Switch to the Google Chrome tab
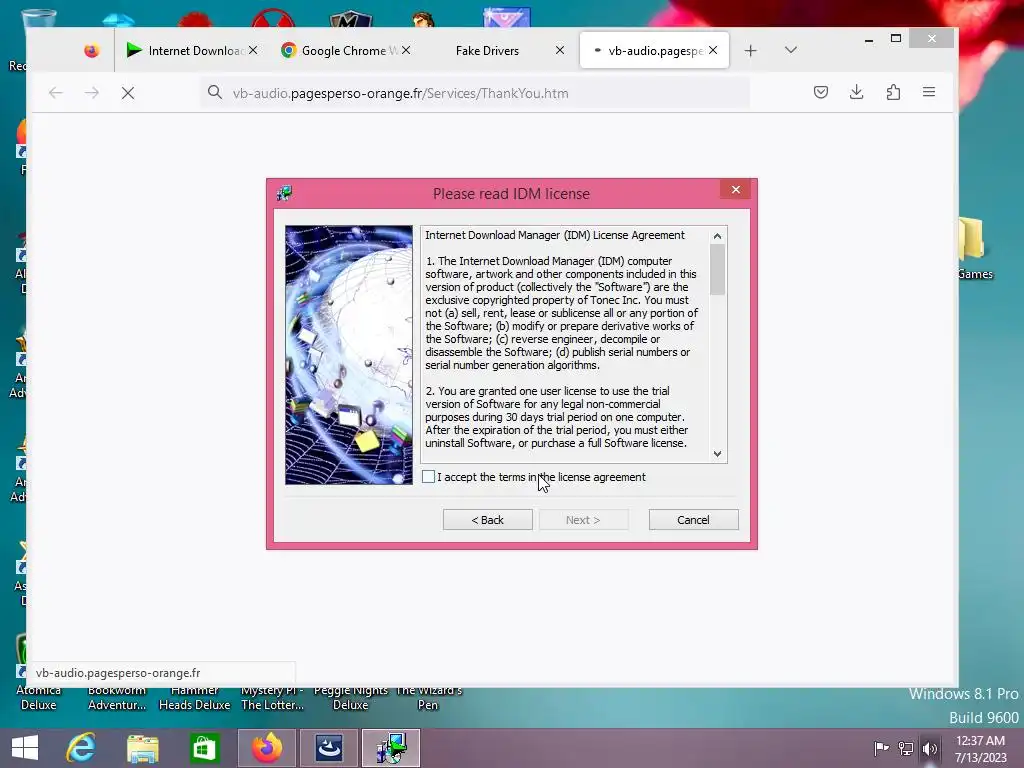This screenshot has width=1024, height=768. 344,50
